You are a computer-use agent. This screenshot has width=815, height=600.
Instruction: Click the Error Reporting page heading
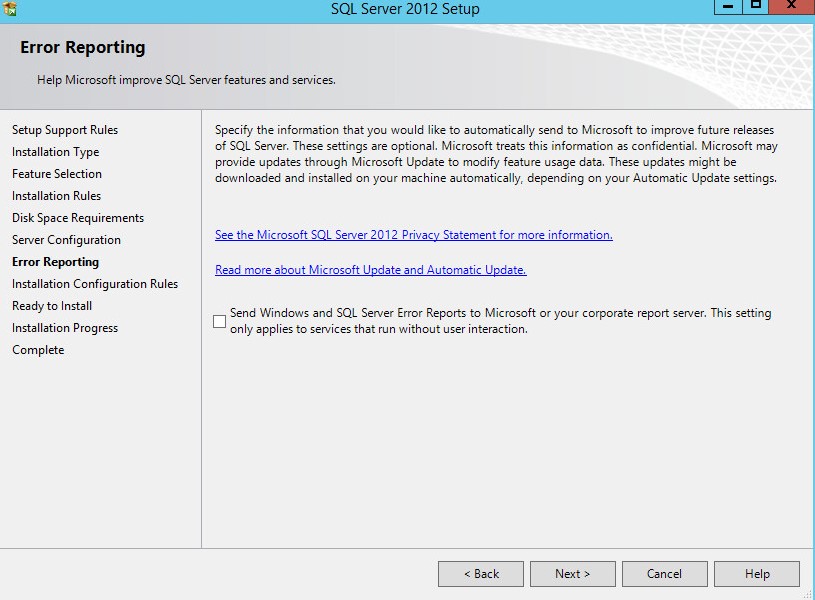pyautogui.click(x=83, y=47)
